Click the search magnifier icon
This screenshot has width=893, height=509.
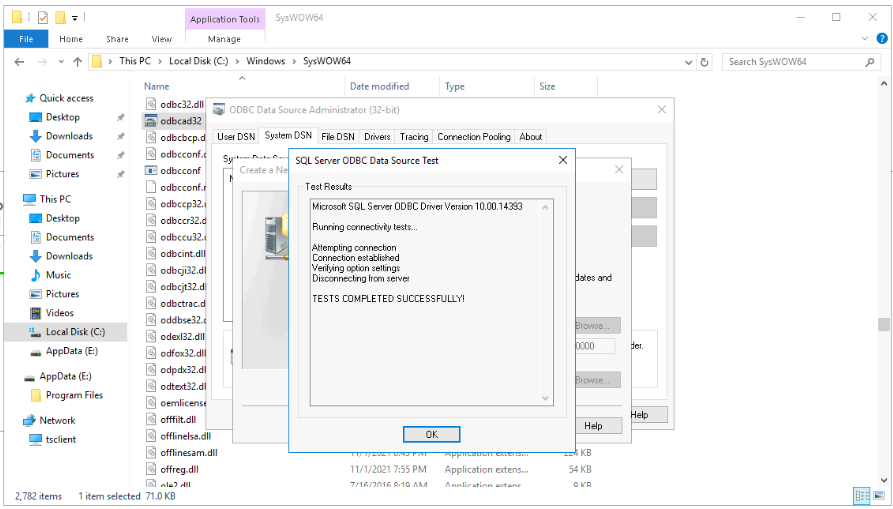pos(870,61)
